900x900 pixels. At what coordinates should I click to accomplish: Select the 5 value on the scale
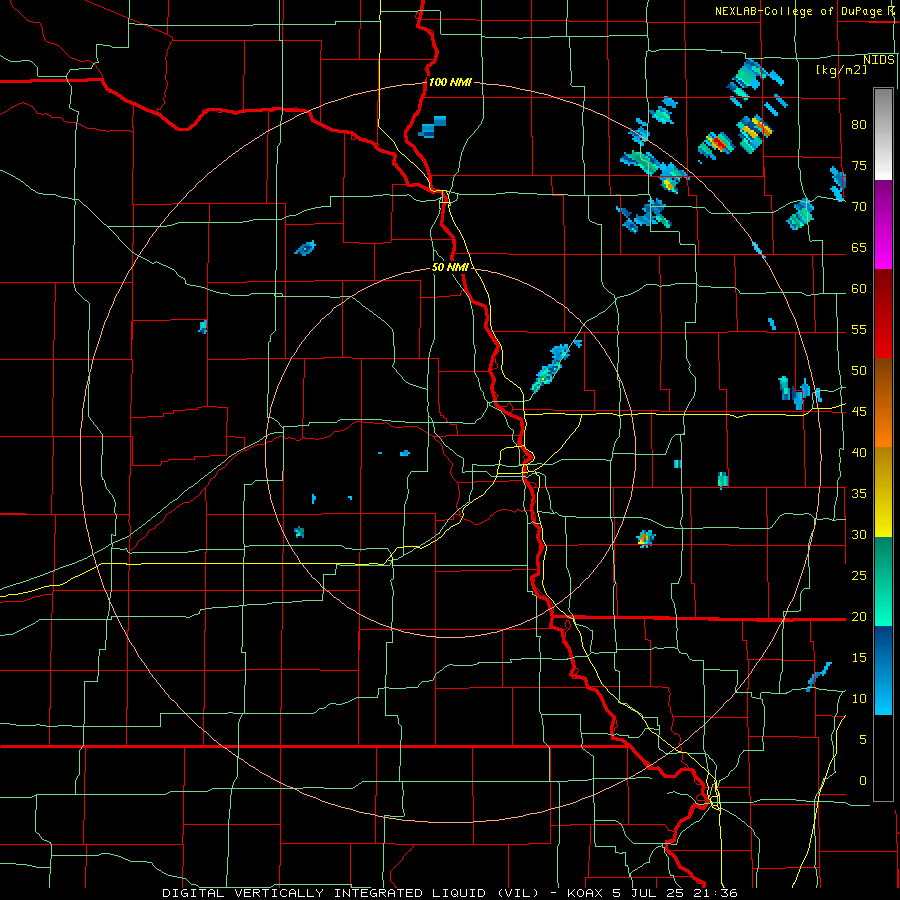pyautogui.click(x=863, y=739)
